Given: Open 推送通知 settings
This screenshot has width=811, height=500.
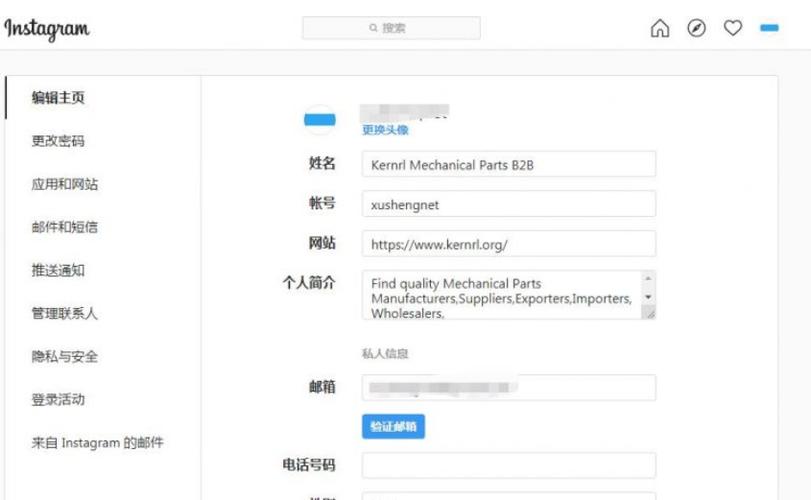Looking at the screenshot, I should click(58, 270).
